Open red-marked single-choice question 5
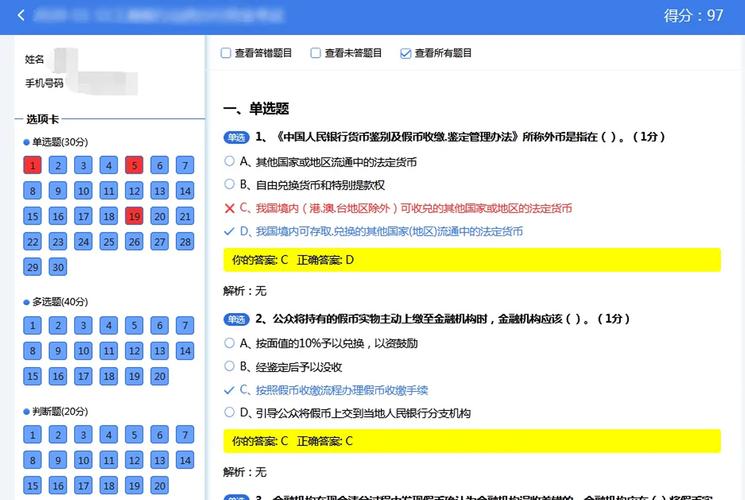This screenshot has height=500, width=745. (134, 165)
